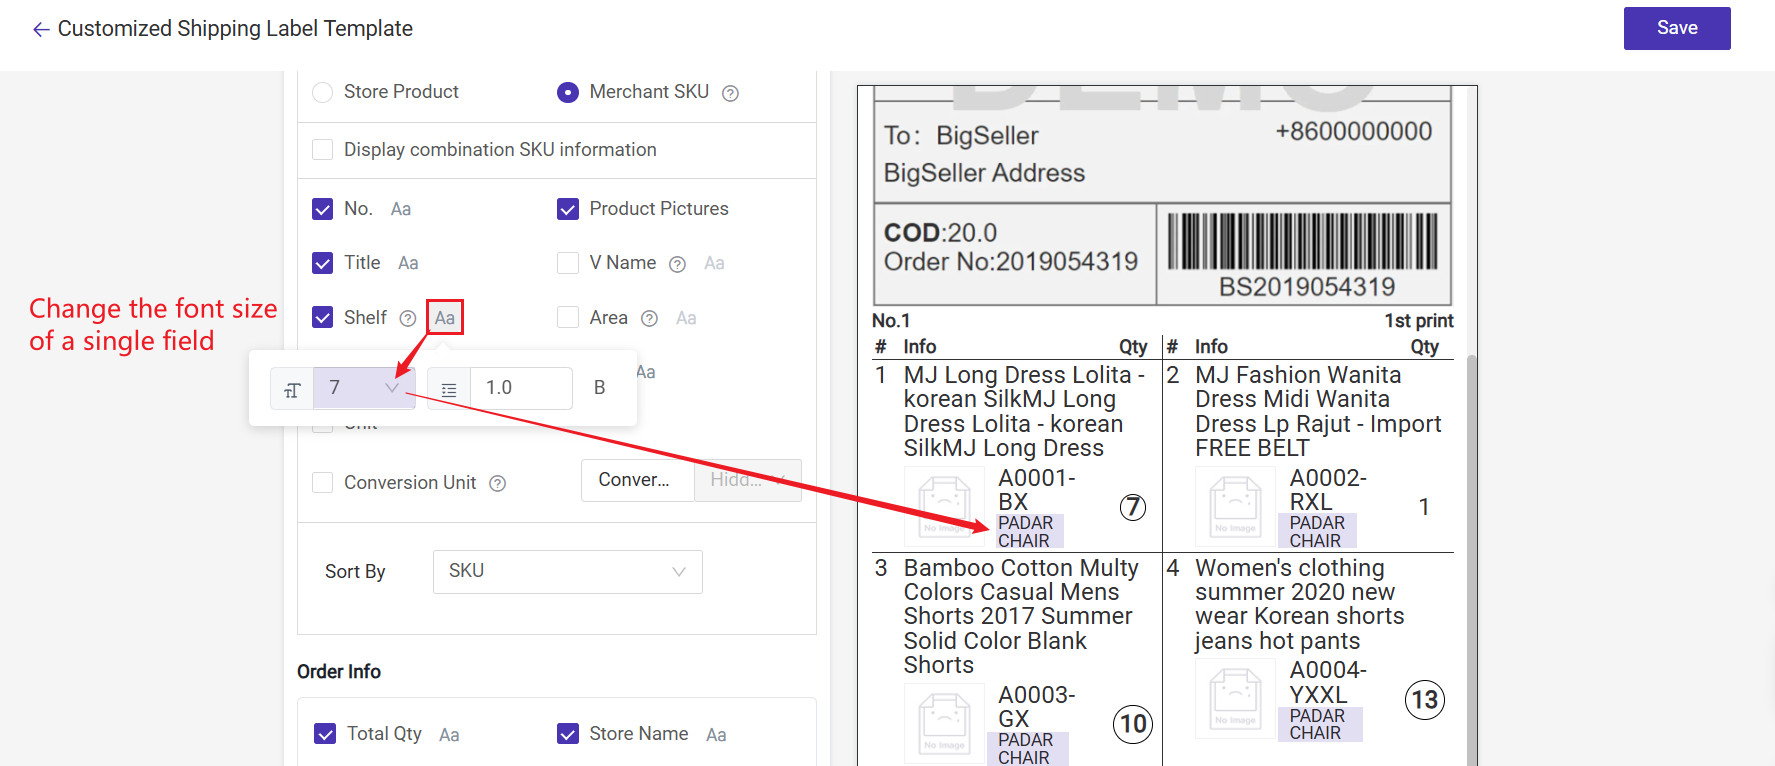Click the Aa font icon next to Store Name
Image resolution: width=1775 pixels, height=766 pixels.
click(x=716, y=735)
